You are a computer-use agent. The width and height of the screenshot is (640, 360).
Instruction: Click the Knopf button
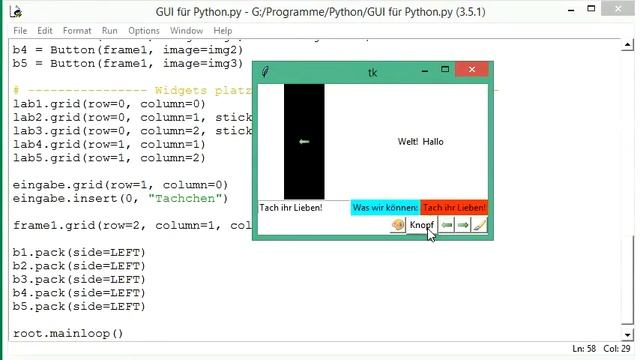pyautogui.click(x=422, y=225)
